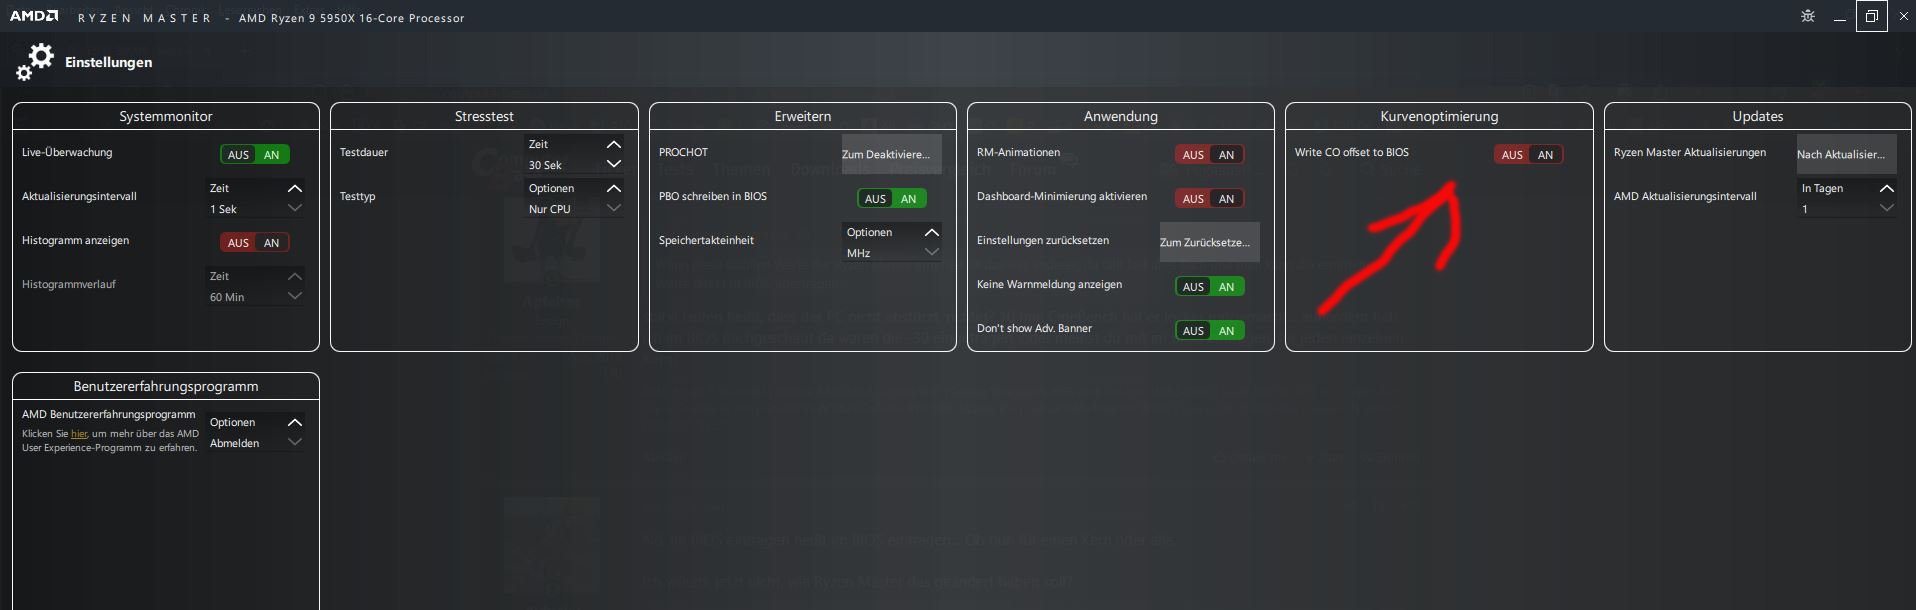This screenshot has height=610, width=1916.
Task: Decrease Aktualisierungsintervall with down arrow
Action: (x=295, y=208)
